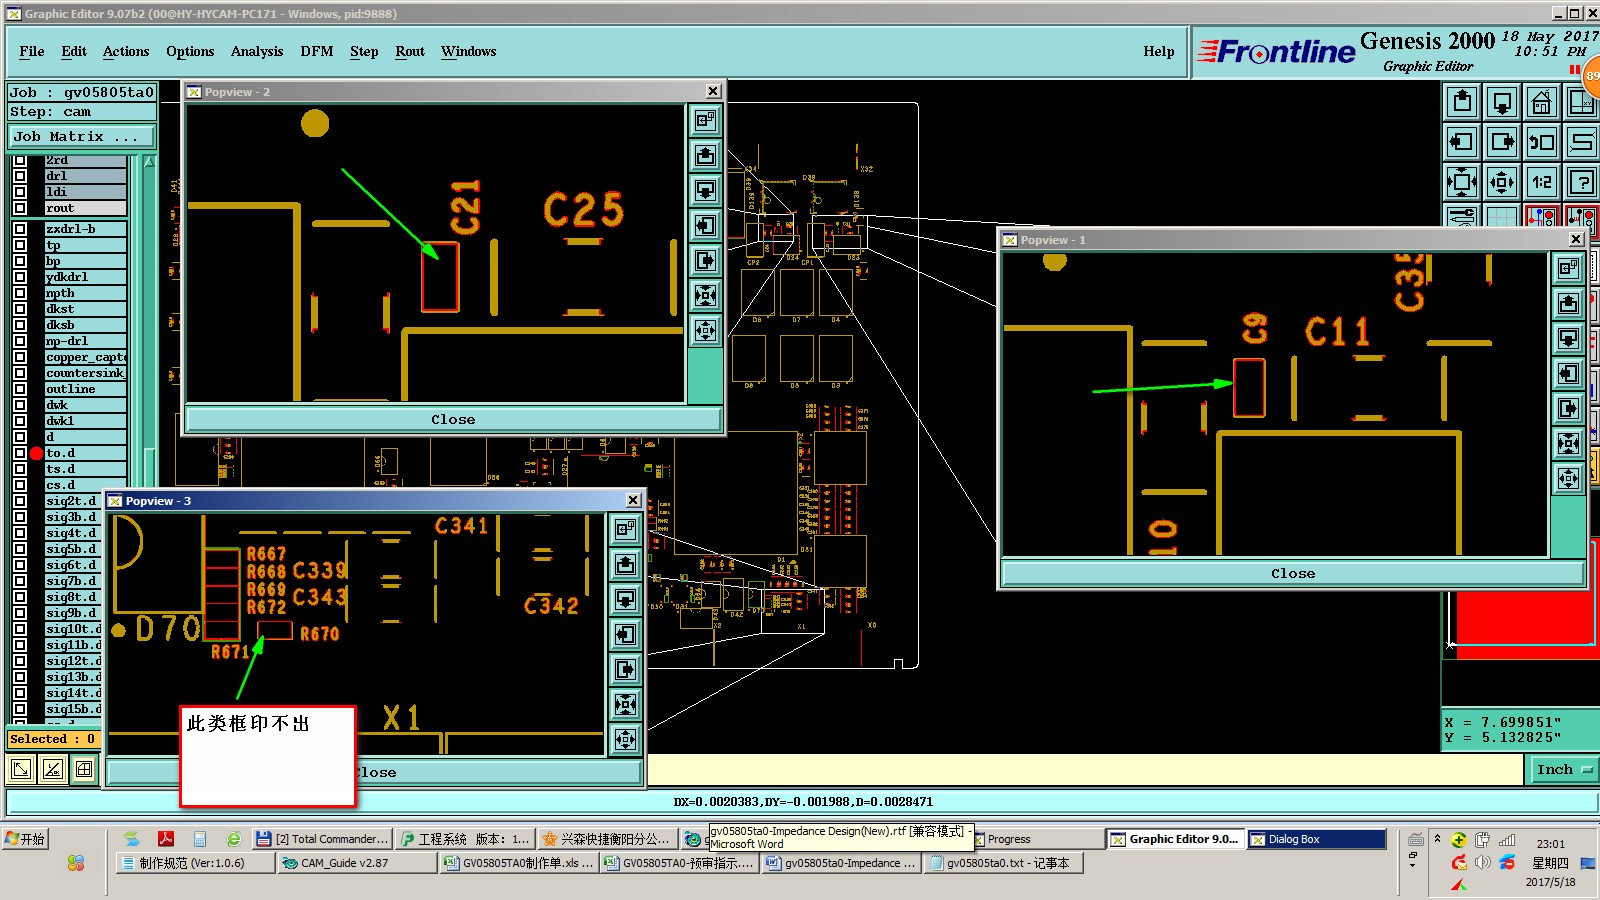Image resolution: width=1600 pixels, height=900 pixels.
Task: Click the top window icon in Popview - 2
Action: 706,121
